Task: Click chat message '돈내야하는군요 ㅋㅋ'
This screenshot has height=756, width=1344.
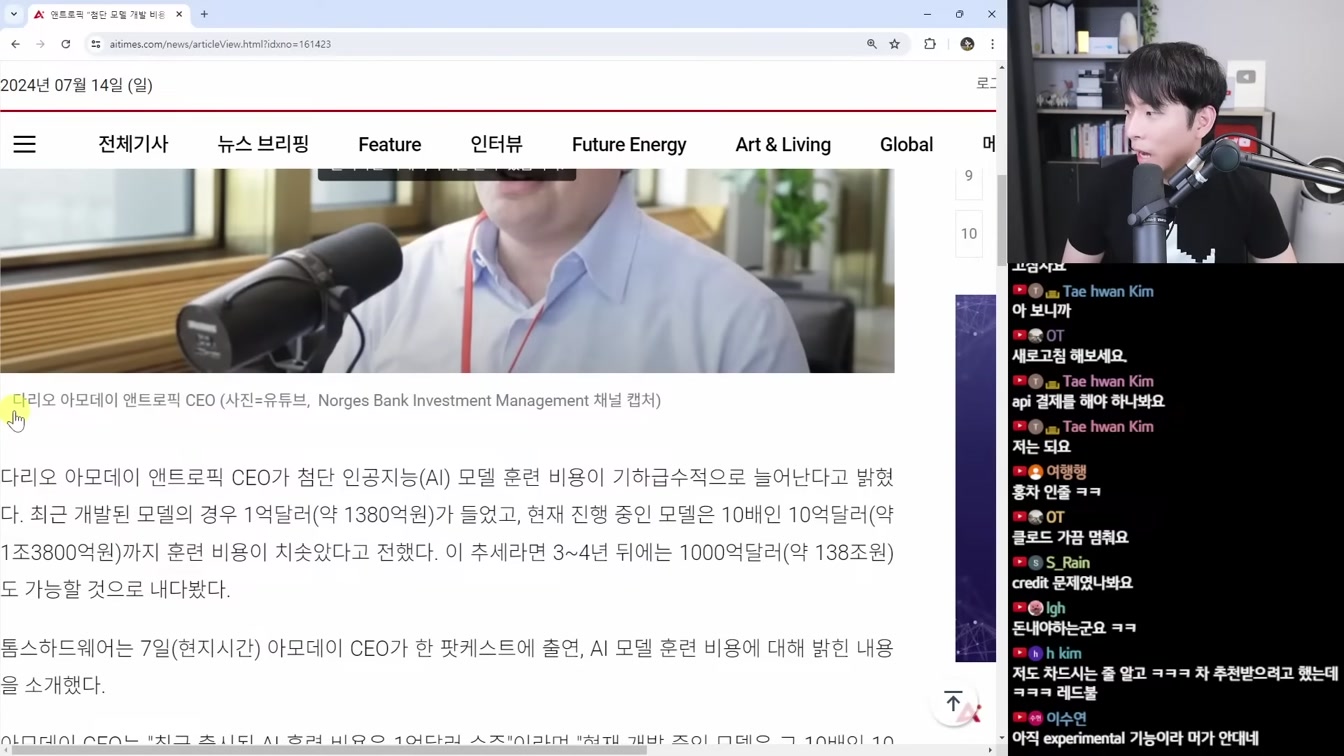Action: [x=1074, y=627]
